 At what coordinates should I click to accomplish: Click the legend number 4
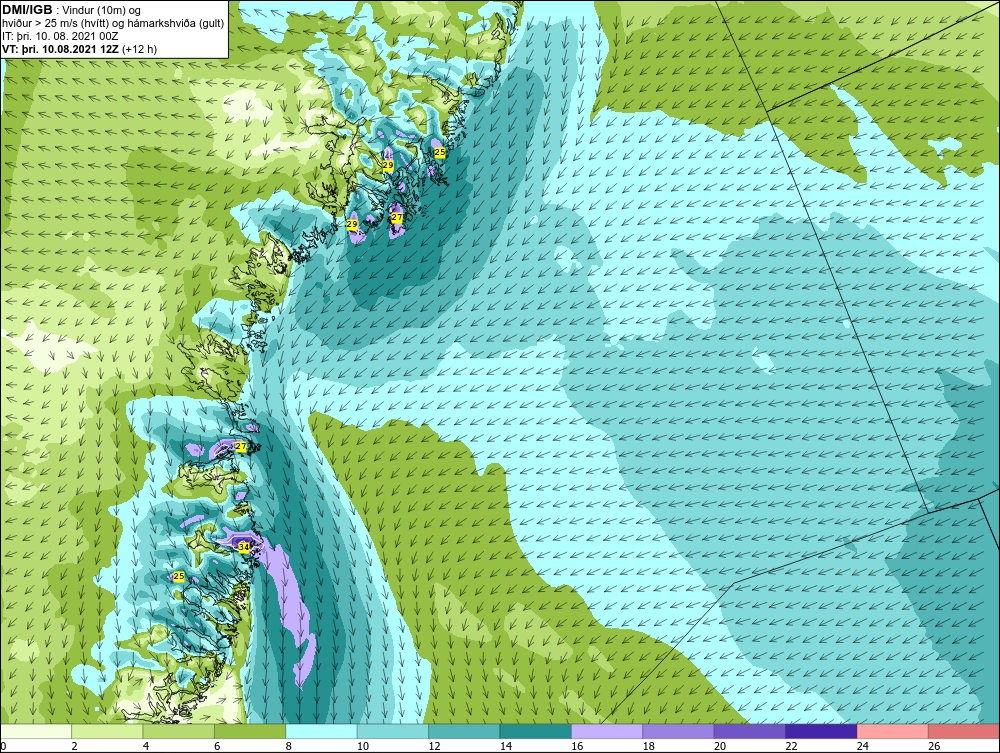[x=146, y=746]
